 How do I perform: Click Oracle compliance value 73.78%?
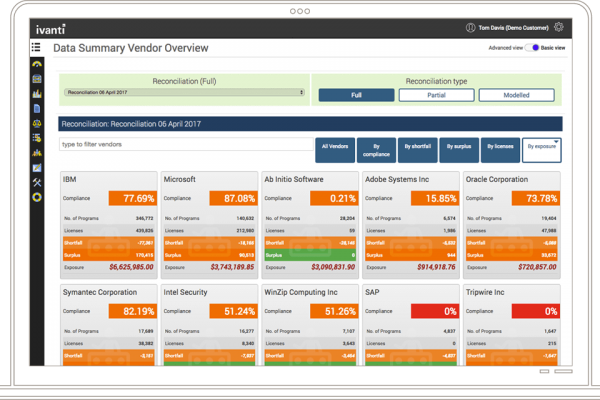(536, 198)
